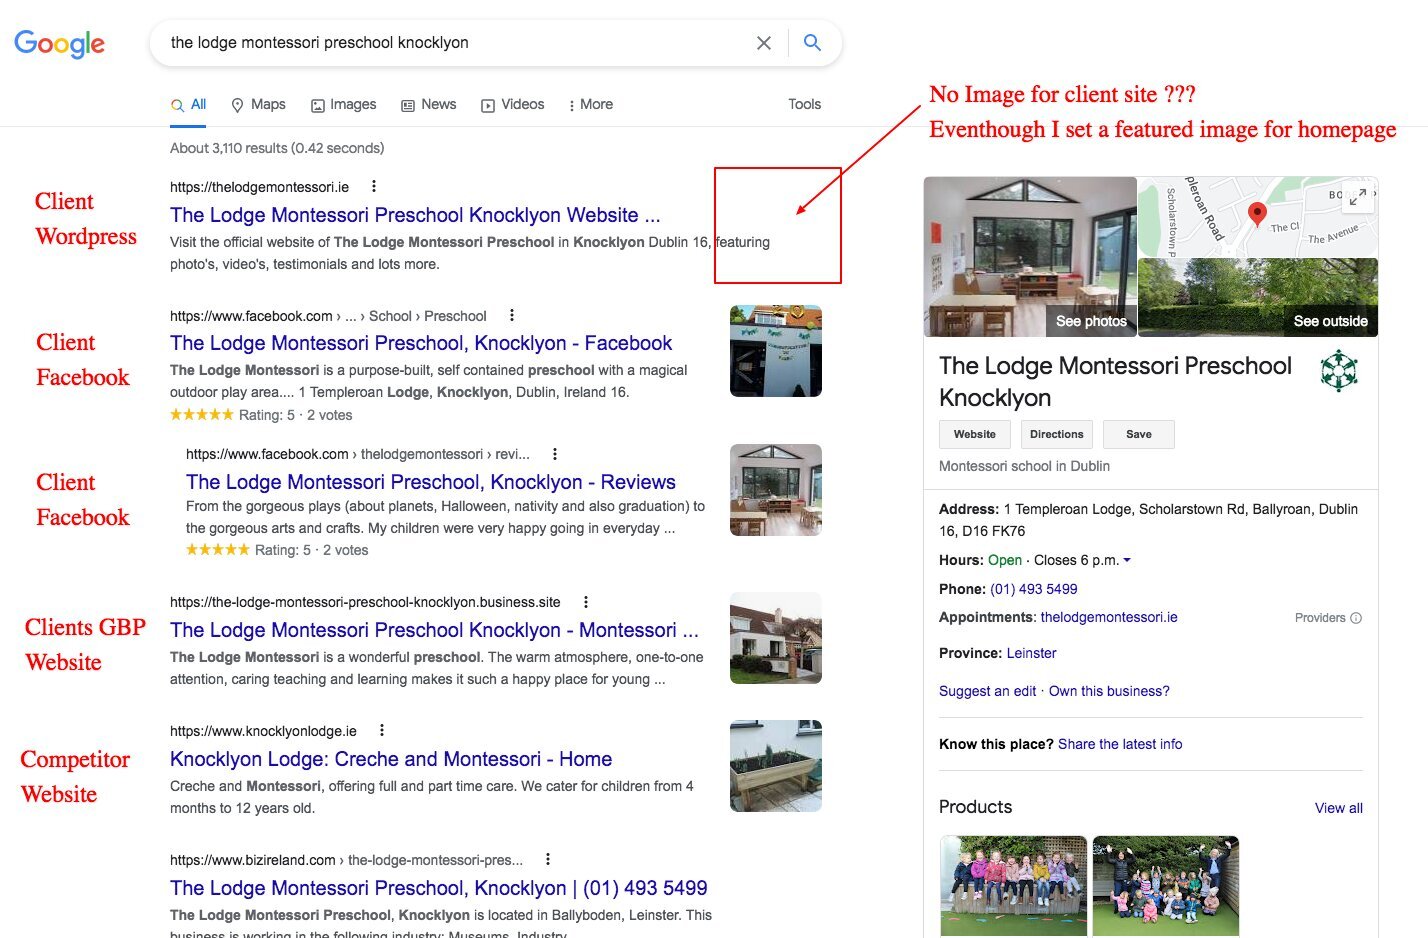Open options for thelodgemontessori.ie result
Screen dimensions: 1428x938
tap(374, 186)
